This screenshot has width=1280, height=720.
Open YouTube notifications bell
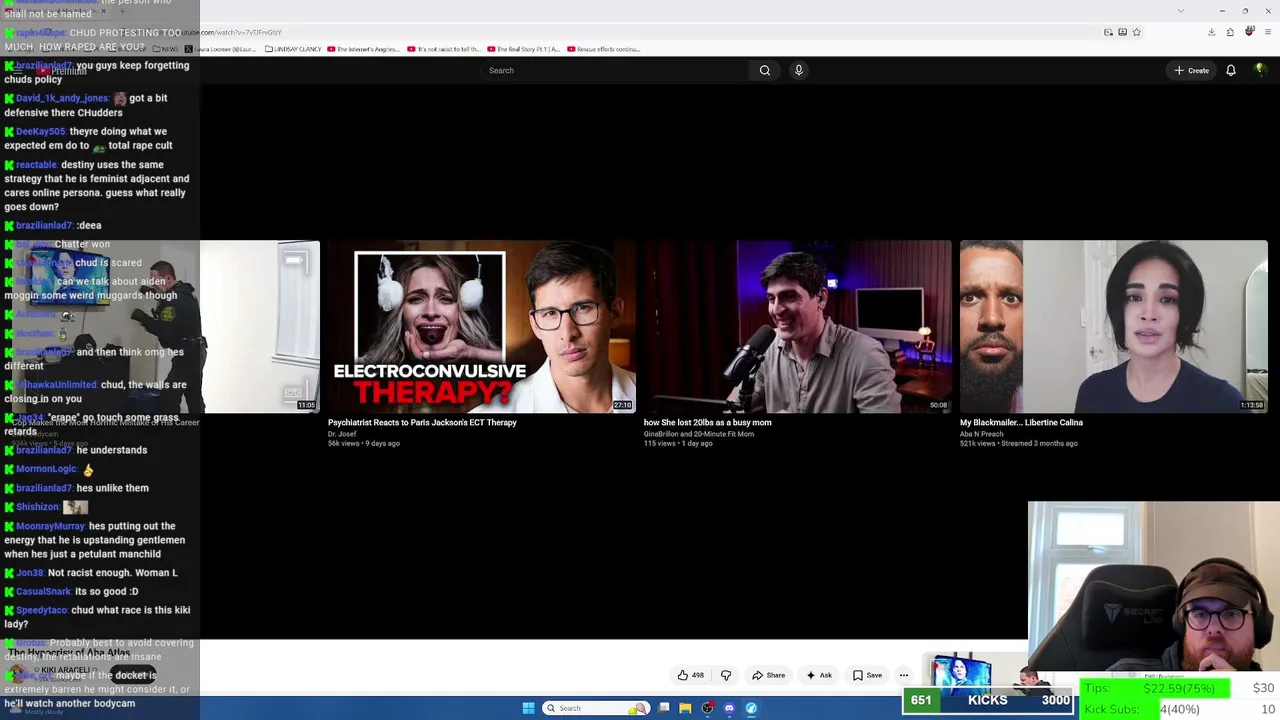1231,70
